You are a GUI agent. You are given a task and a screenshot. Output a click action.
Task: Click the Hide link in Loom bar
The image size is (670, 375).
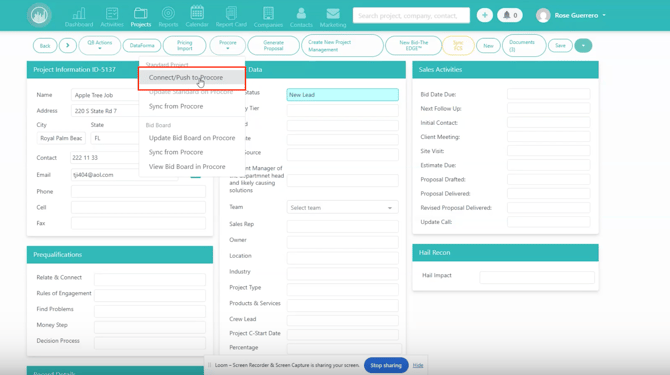point(418,365)
